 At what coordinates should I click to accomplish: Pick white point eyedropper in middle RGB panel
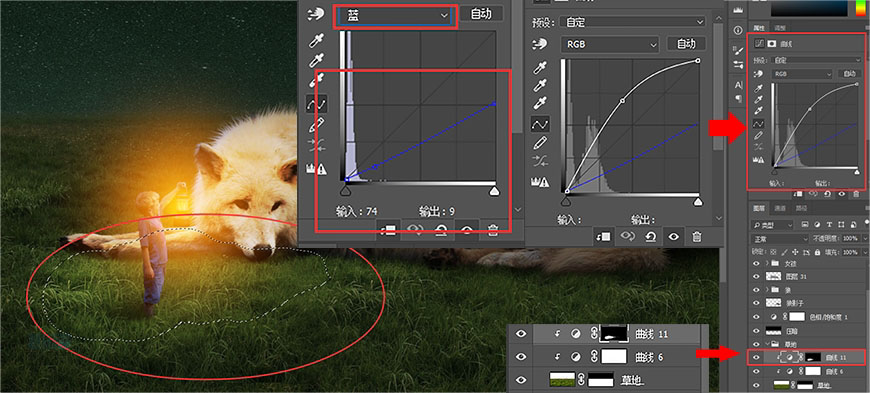pyautogui.click(x=540, y=103)
